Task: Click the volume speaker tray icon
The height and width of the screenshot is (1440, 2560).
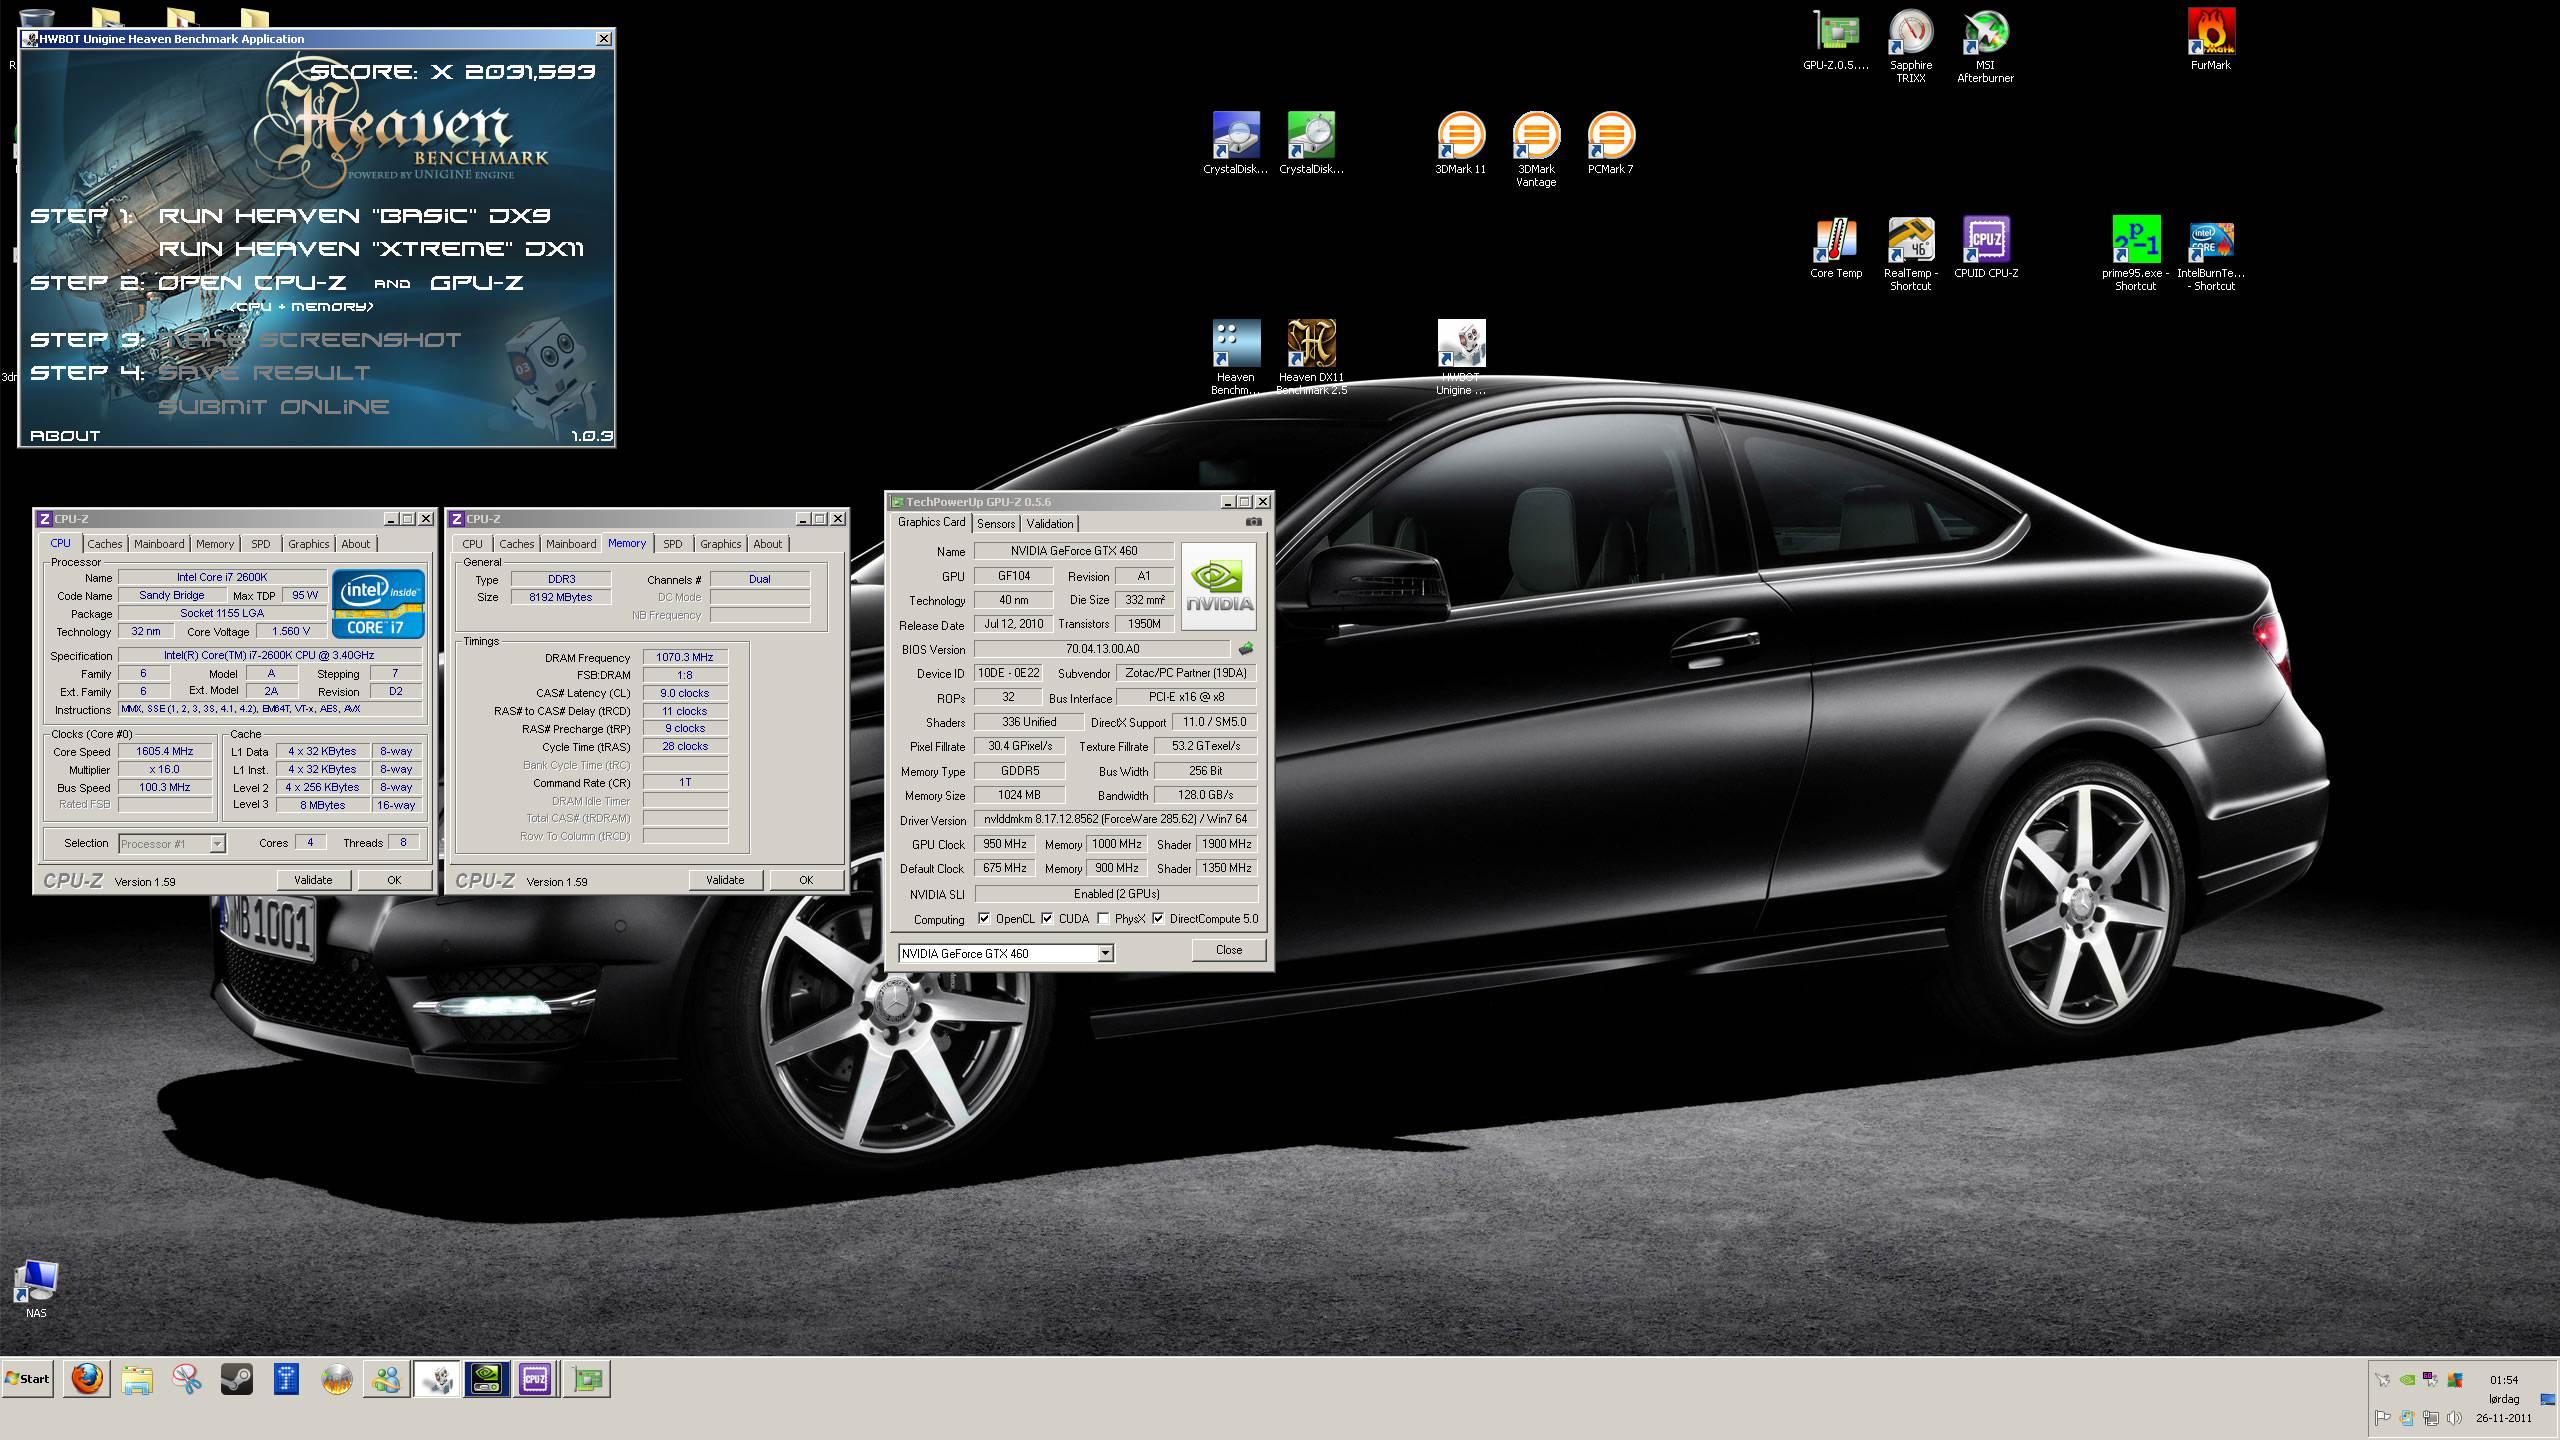Action: (2455, 1418)
